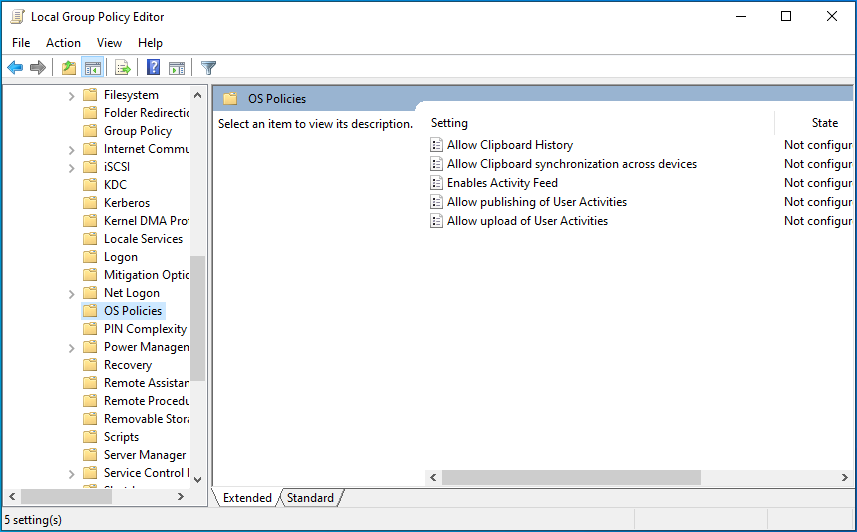Switch to the Standard tab
The height and width of the screenshot is (532, 857).
[x=310, y=498]
